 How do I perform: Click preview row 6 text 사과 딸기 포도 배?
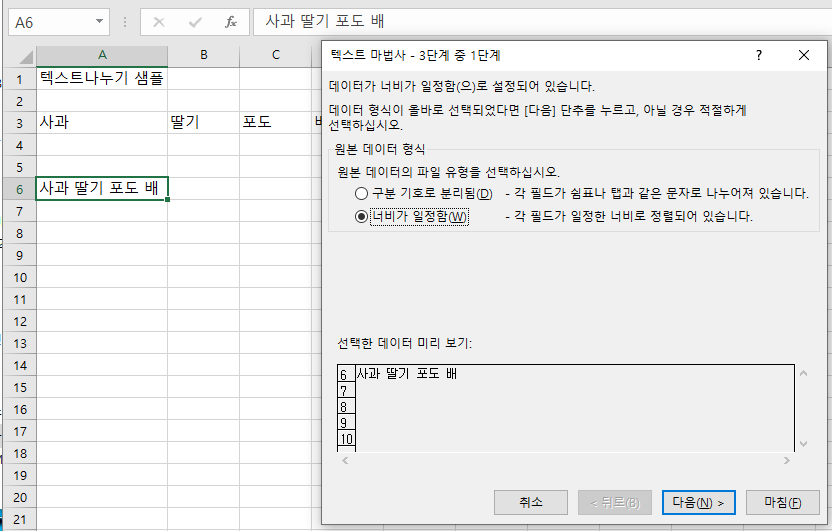tap(406, 374)
